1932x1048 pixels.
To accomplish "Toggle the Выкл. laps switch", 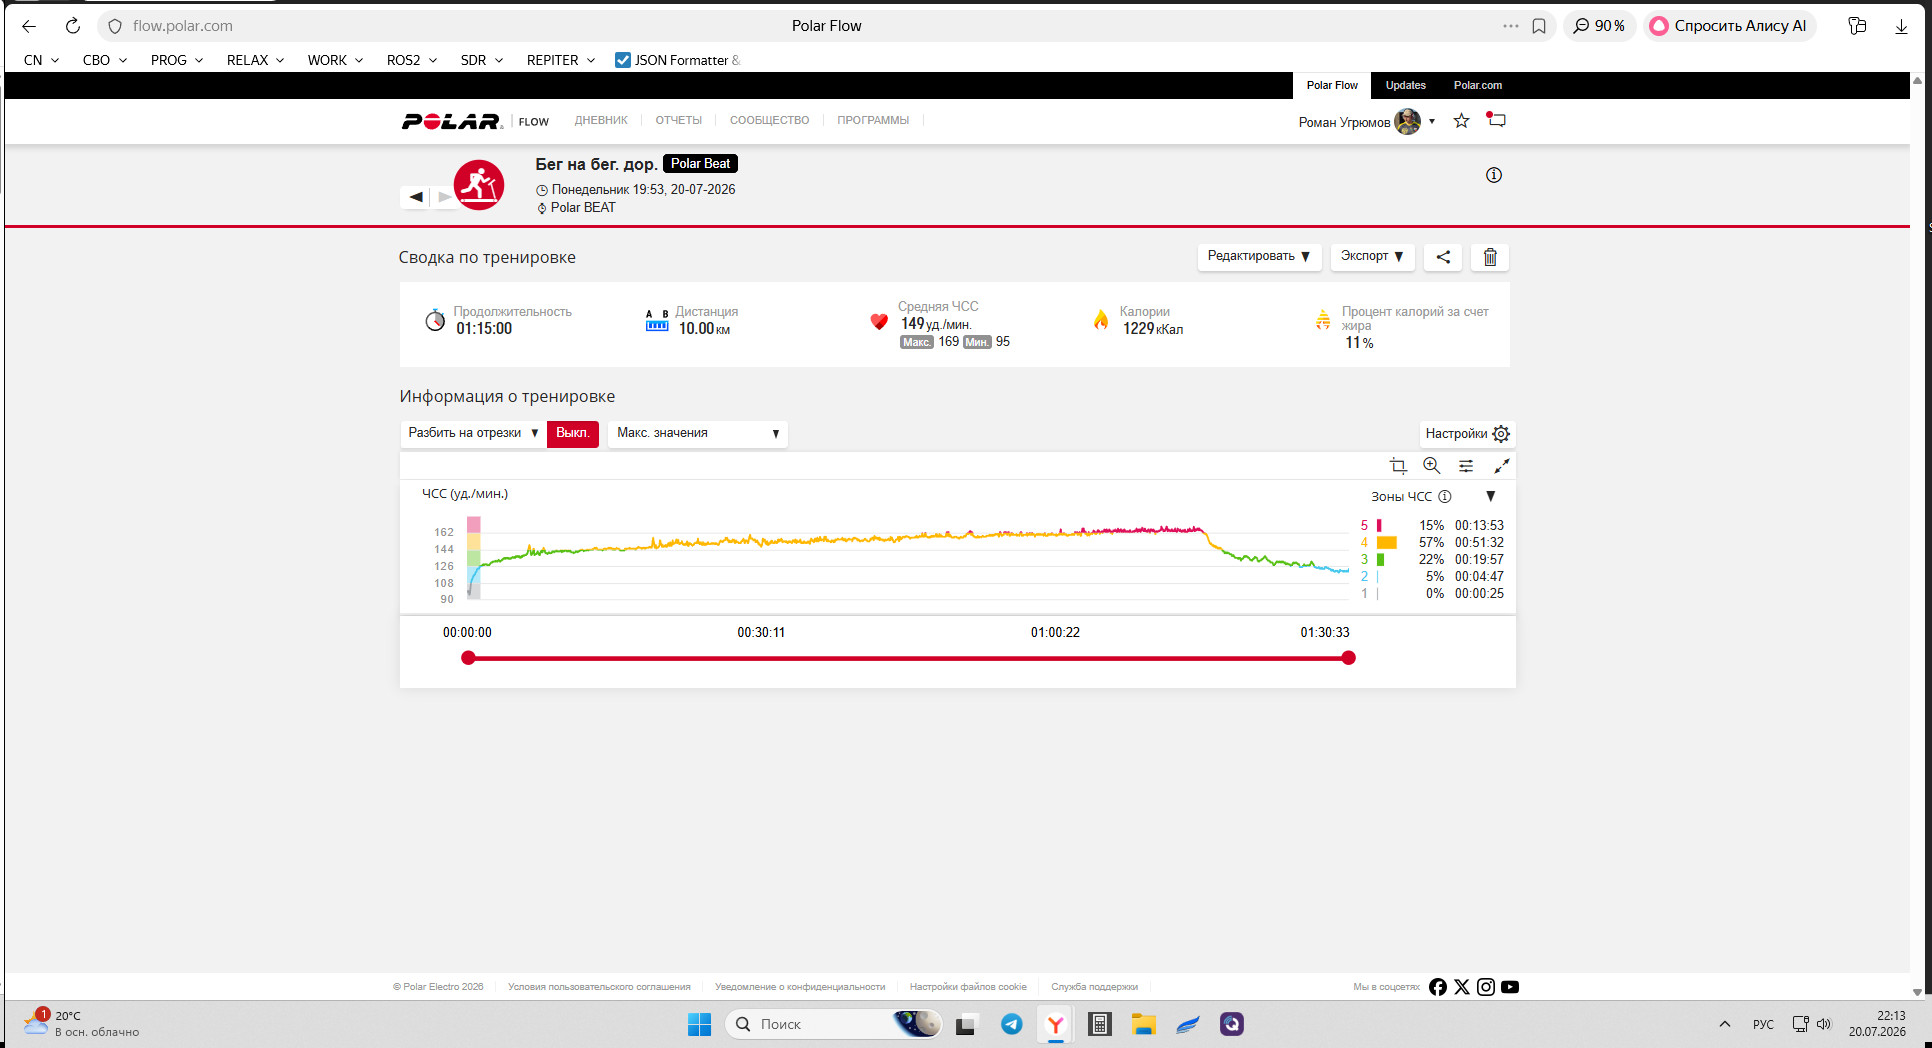I will 573,433.
